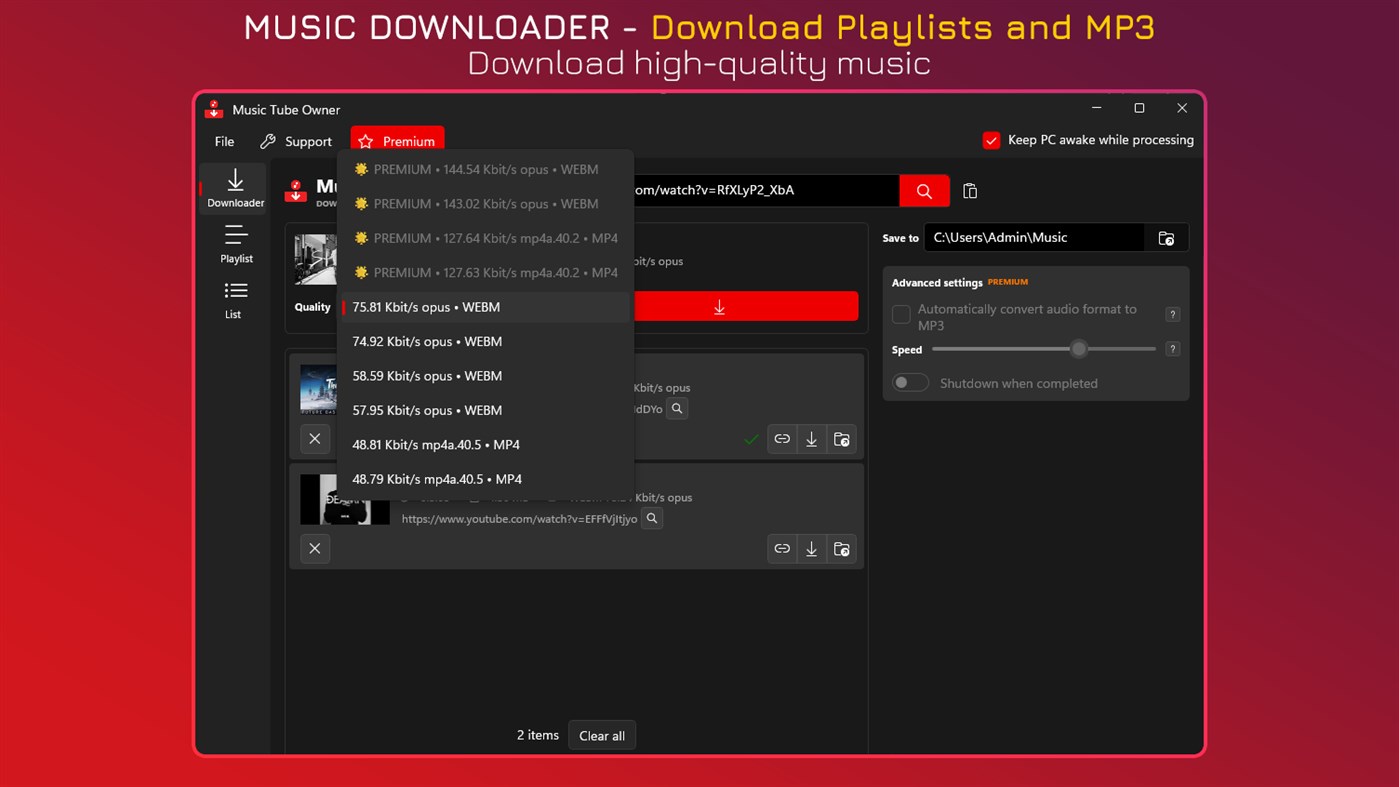1399x787 pixels.
Task: Download the second item individually
Action: point(811,548)
